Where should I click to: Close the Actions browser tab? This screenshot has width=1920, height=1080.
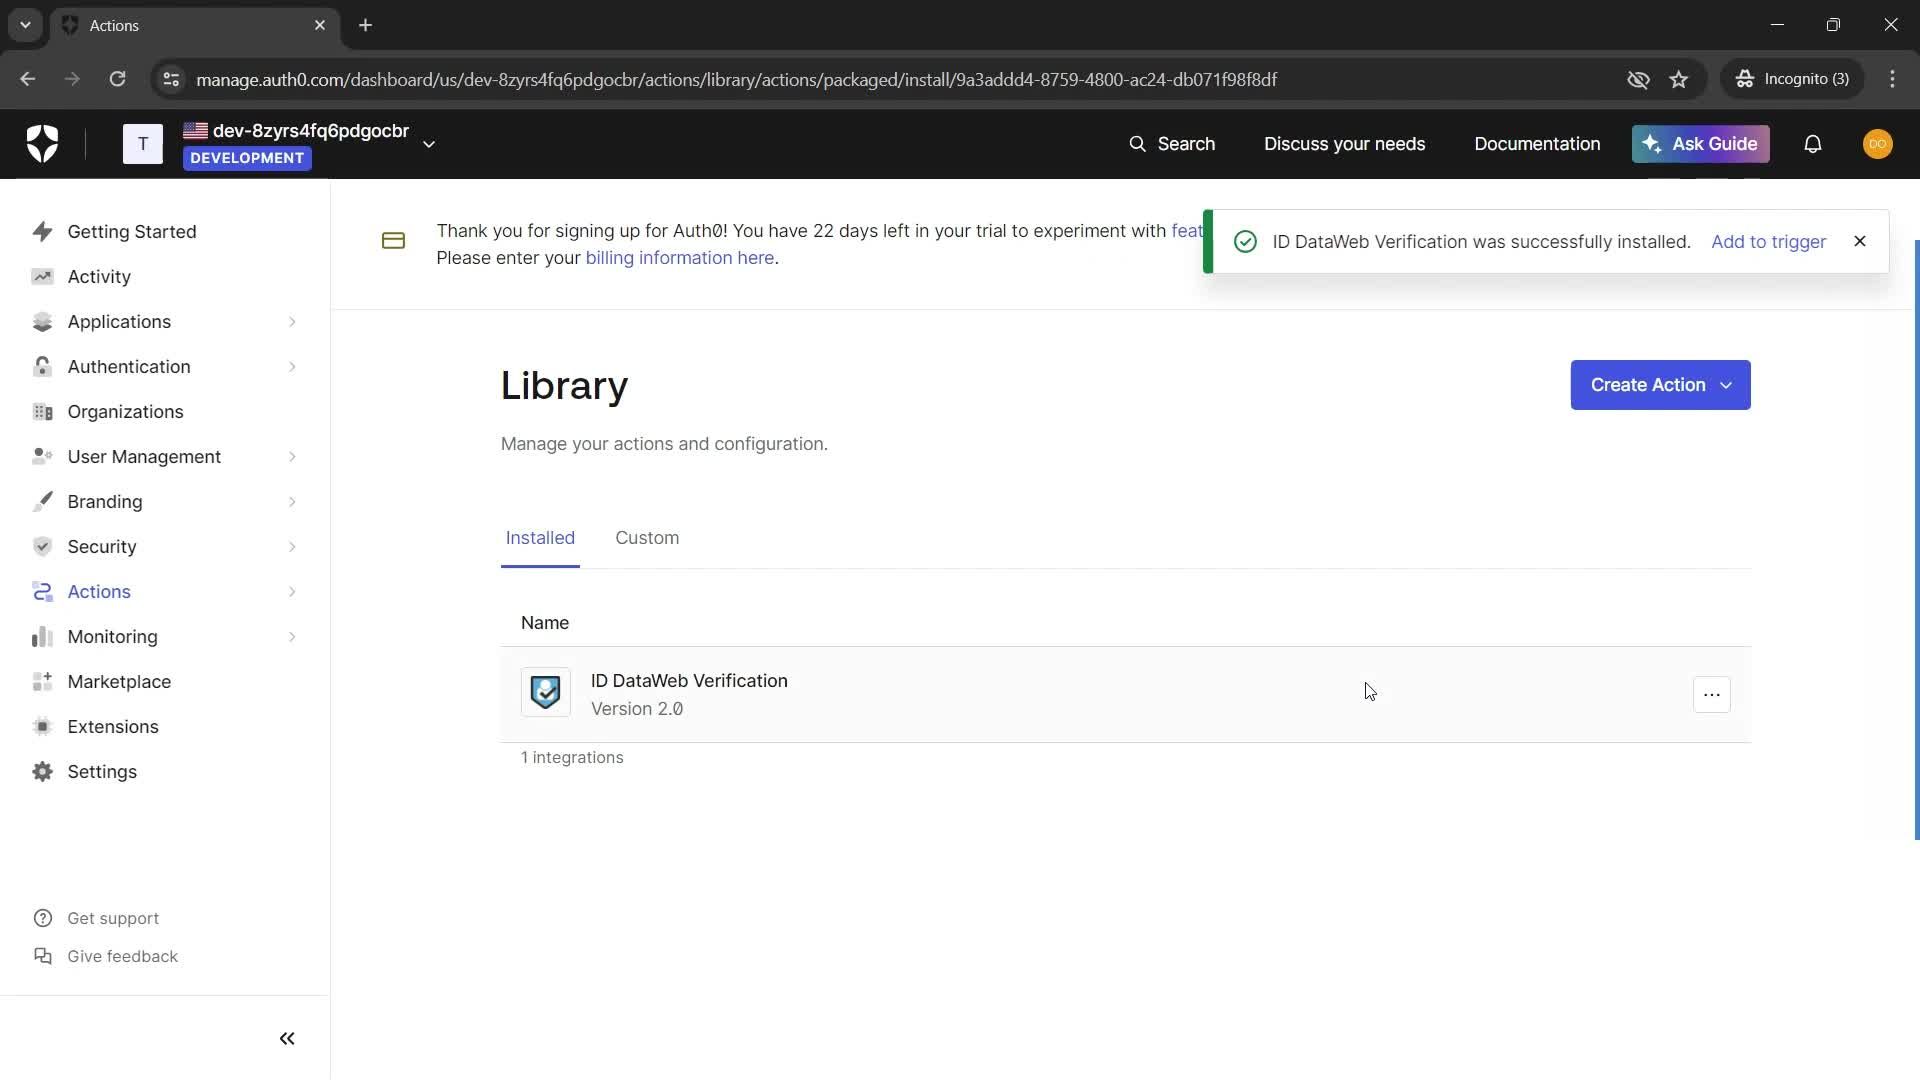(320, 25)
